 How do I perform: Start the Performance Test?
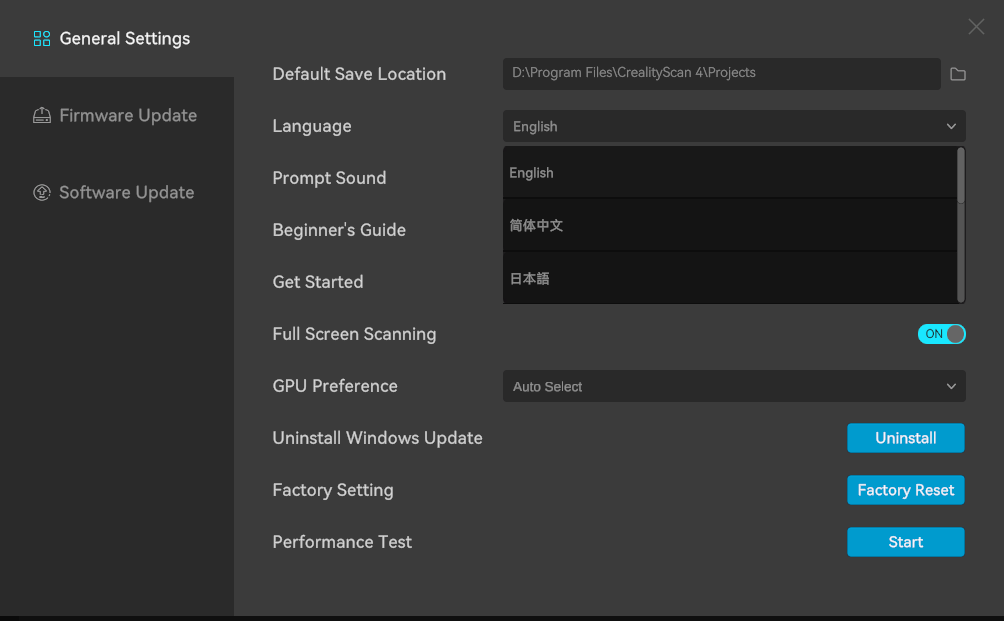[905, 542]
